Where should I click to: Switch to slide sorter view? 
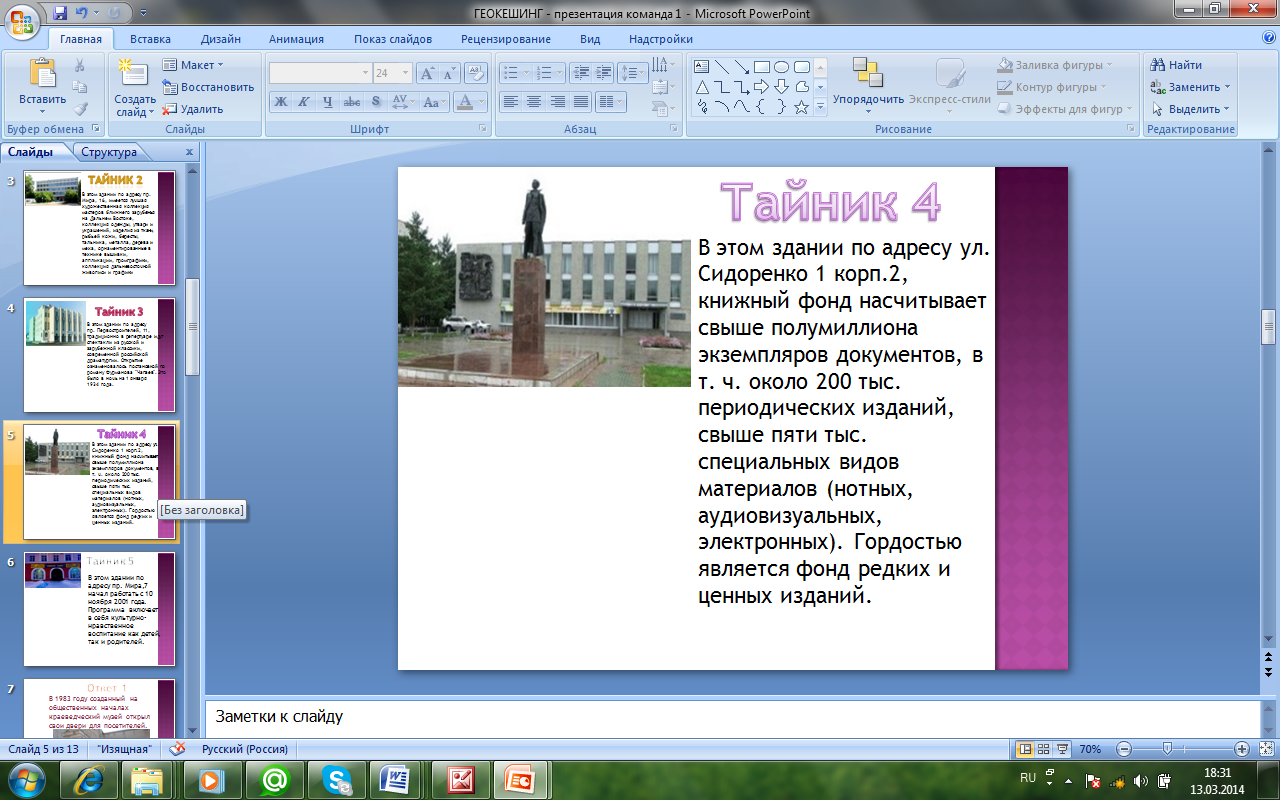point(1043,748)
